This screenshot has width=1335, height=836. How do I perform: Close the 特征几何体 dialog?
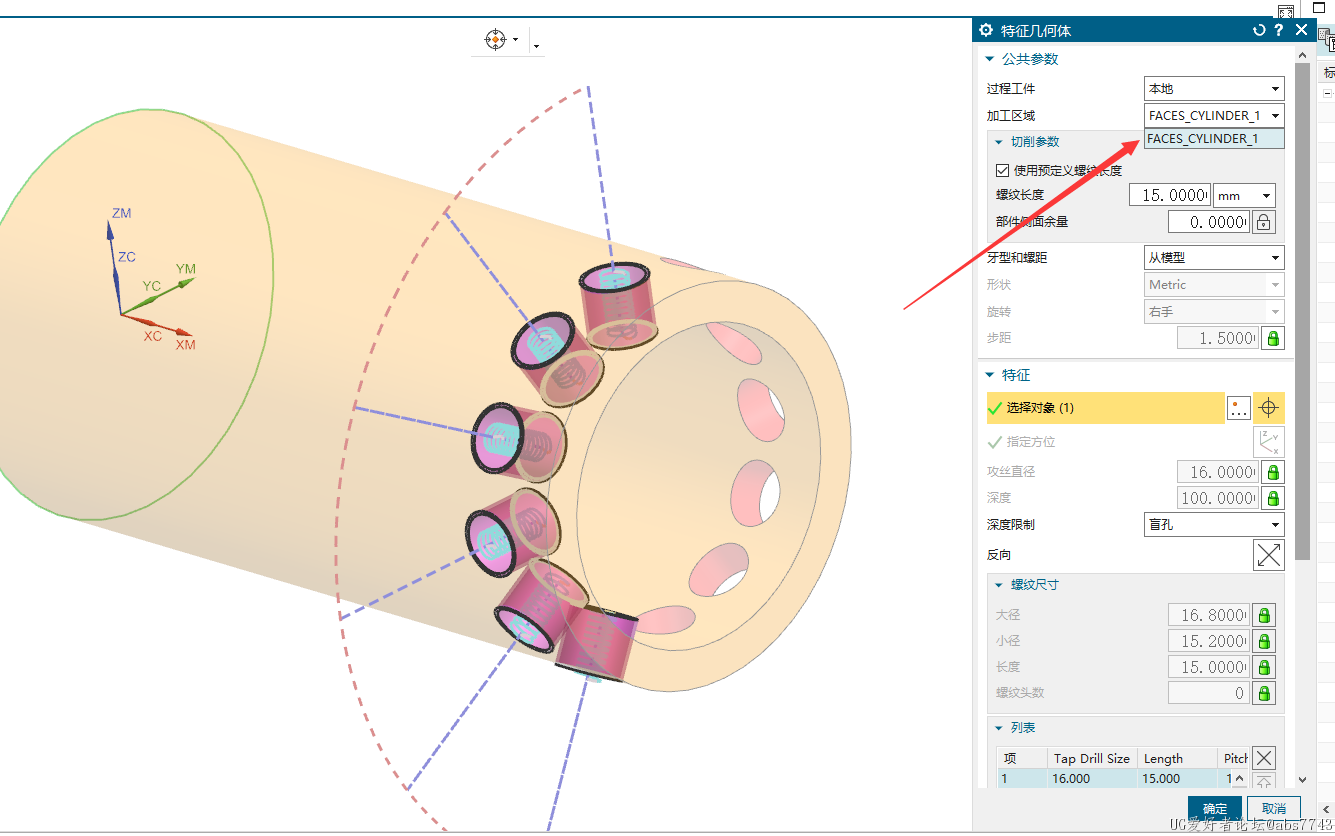[x=1301, y=30]
